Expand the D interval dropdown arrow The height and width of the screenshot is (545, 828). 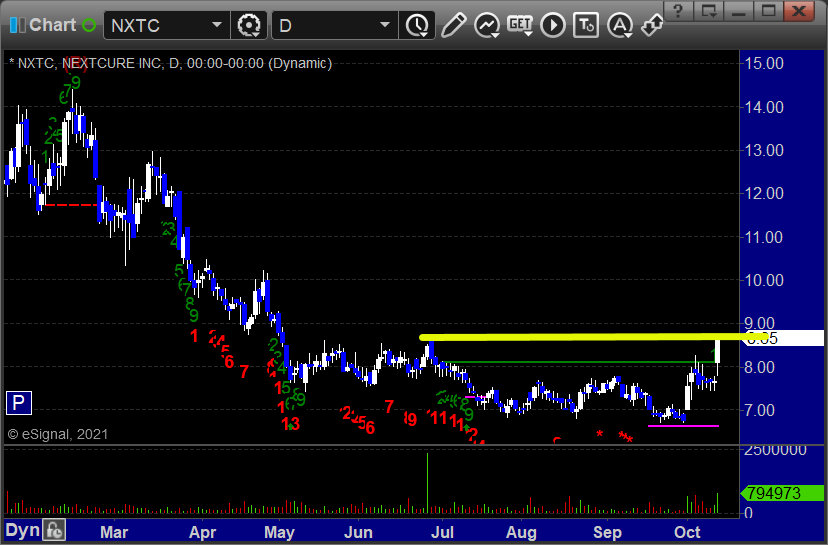pos(385,25)
